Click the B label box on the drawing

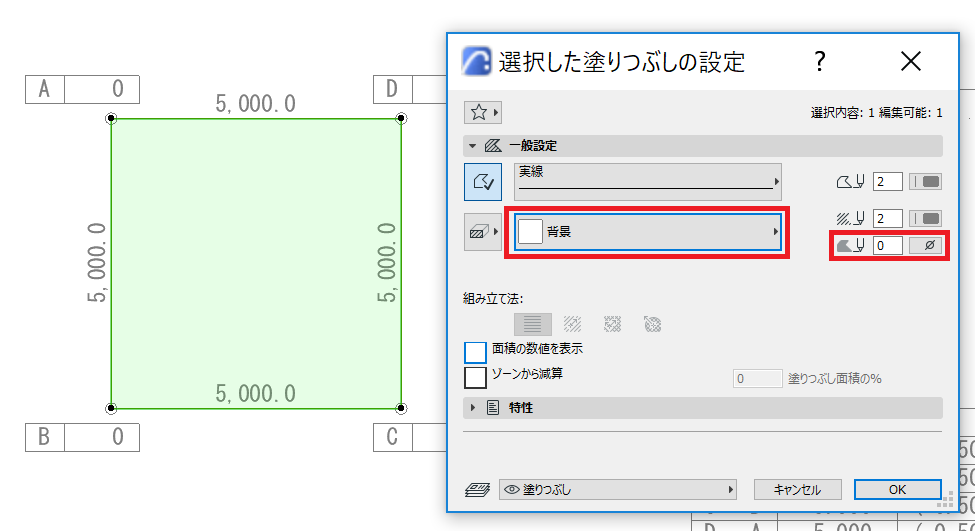click(45, 438)
